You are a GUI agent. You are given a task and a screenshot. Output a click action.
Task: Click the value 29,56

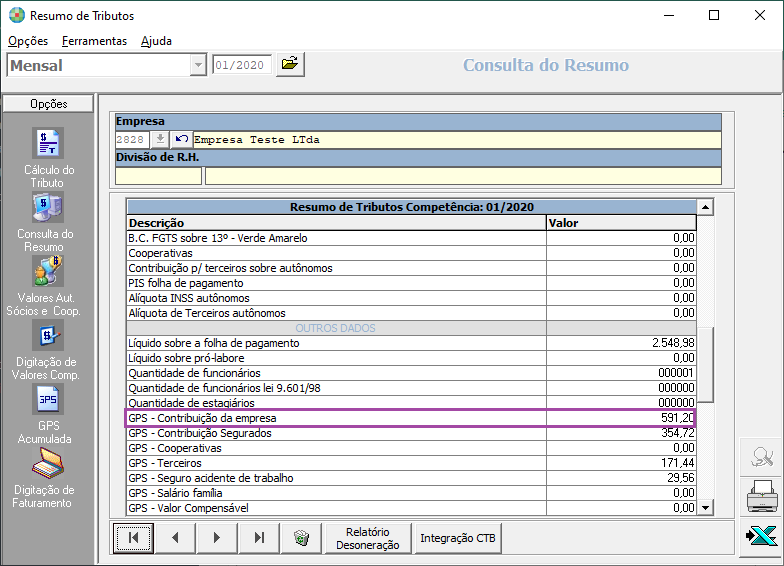(x=680, y=478)
